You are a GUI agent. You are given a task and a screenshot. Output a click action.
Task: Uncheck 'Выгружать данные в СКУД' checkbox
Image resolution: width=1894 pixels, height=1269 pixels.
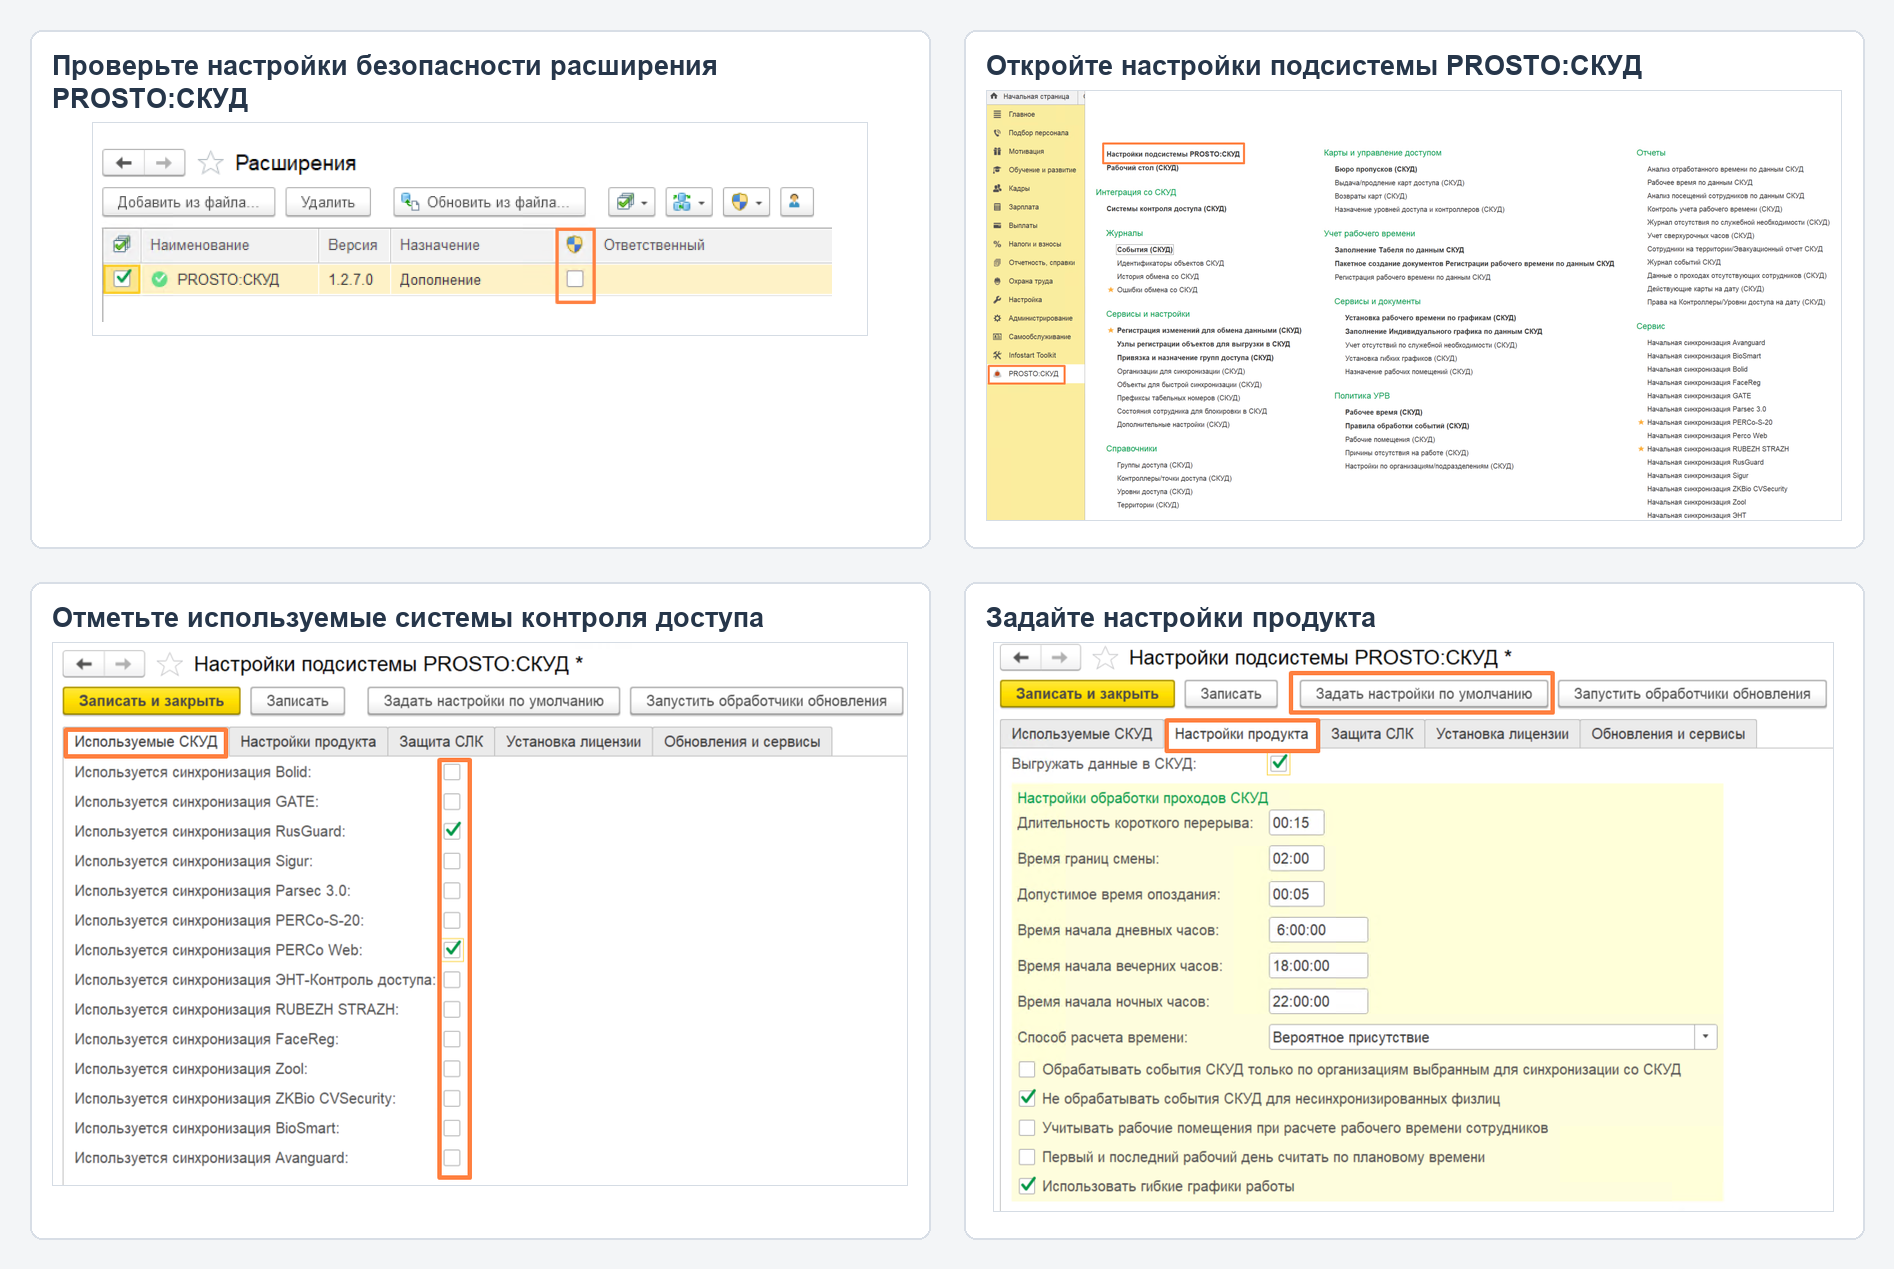point(1279,764)
